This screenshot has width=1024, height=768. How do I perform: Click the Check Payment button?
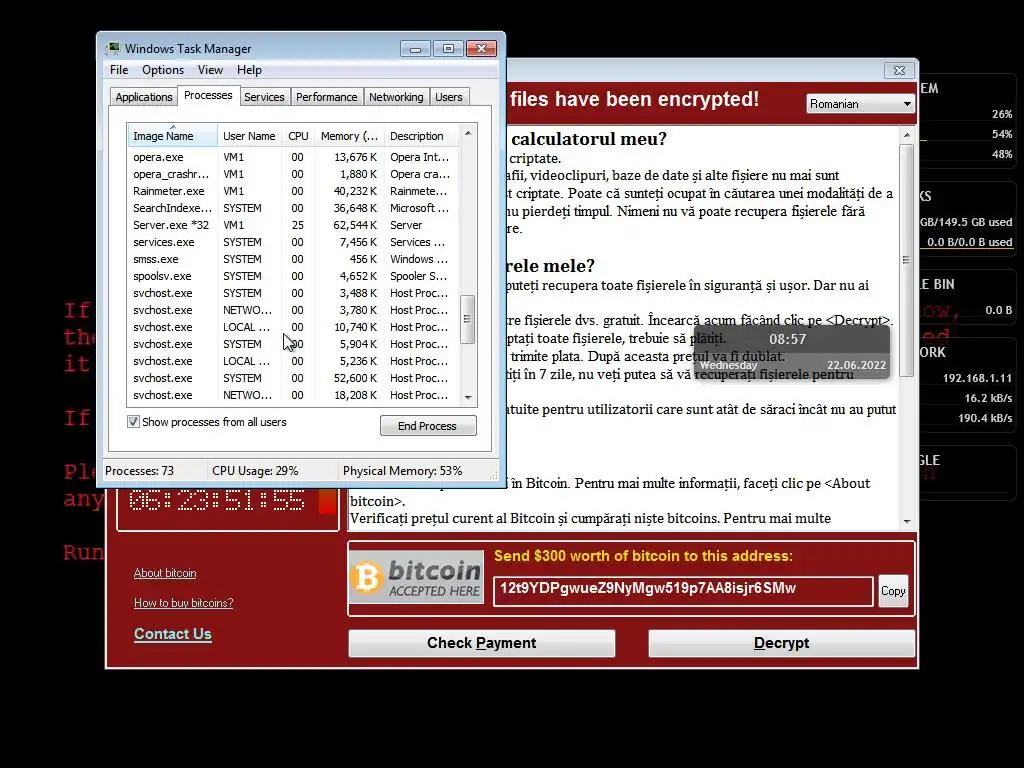pyautogui.click(x=482, y=643)
